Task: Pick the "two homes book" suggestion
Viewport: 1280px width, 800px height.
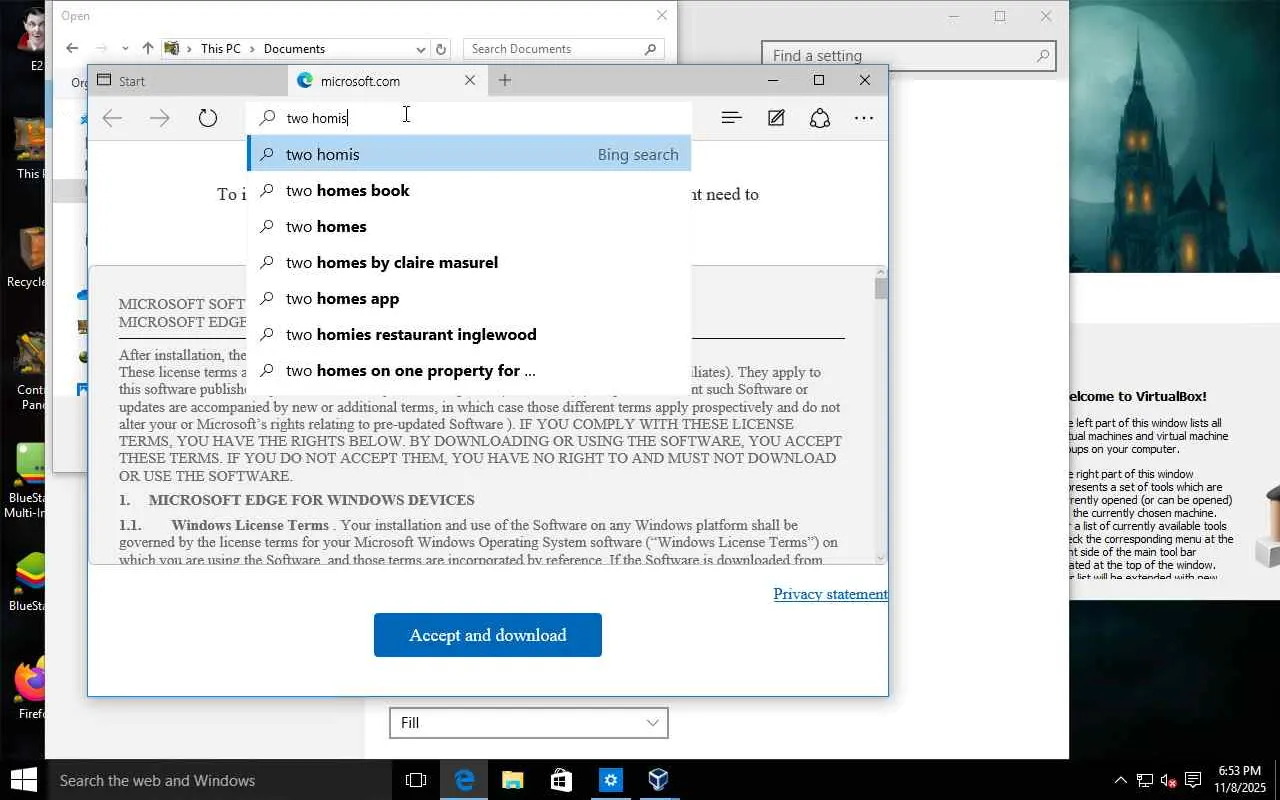Action: coord(468,190)
